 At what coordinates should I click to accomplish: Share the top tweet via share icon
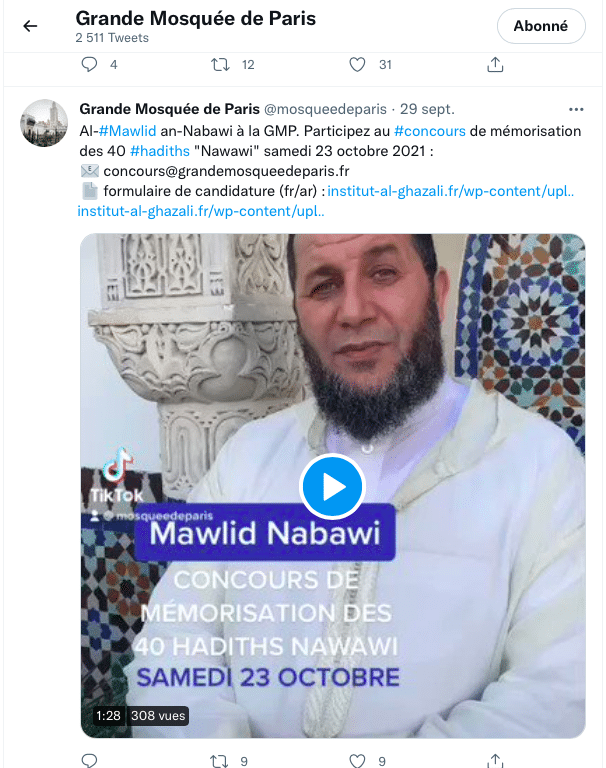click(495, 65)
